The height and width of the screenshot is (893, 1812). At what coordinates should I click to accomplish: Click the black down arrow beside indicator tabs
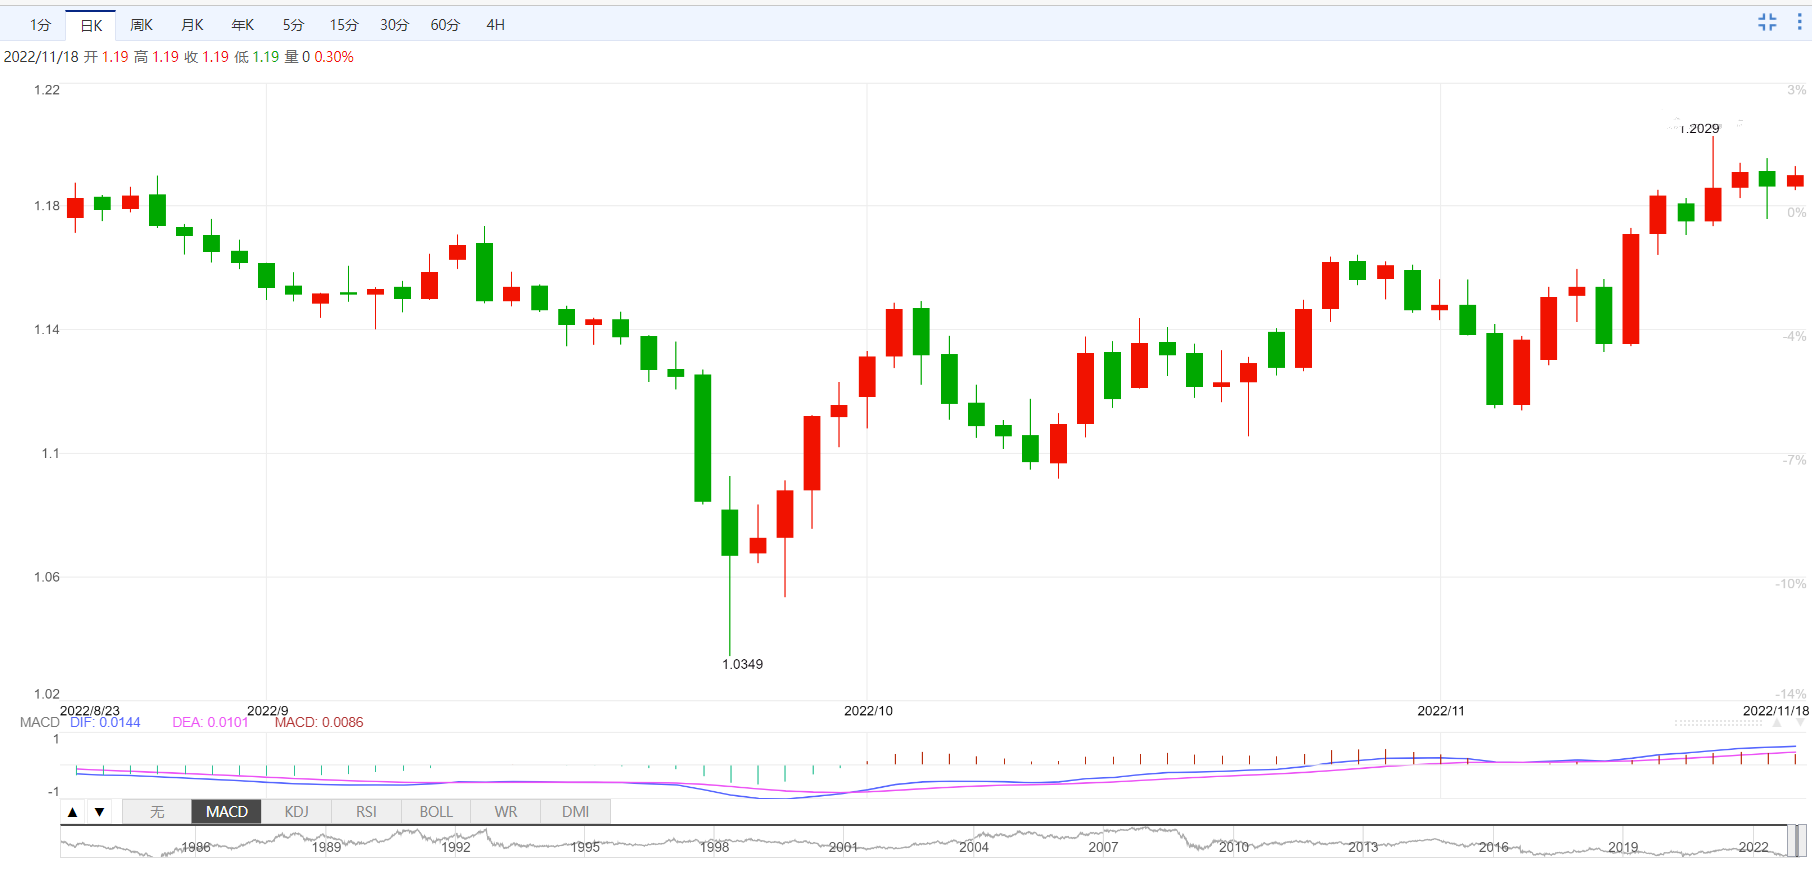click(100, 812)
